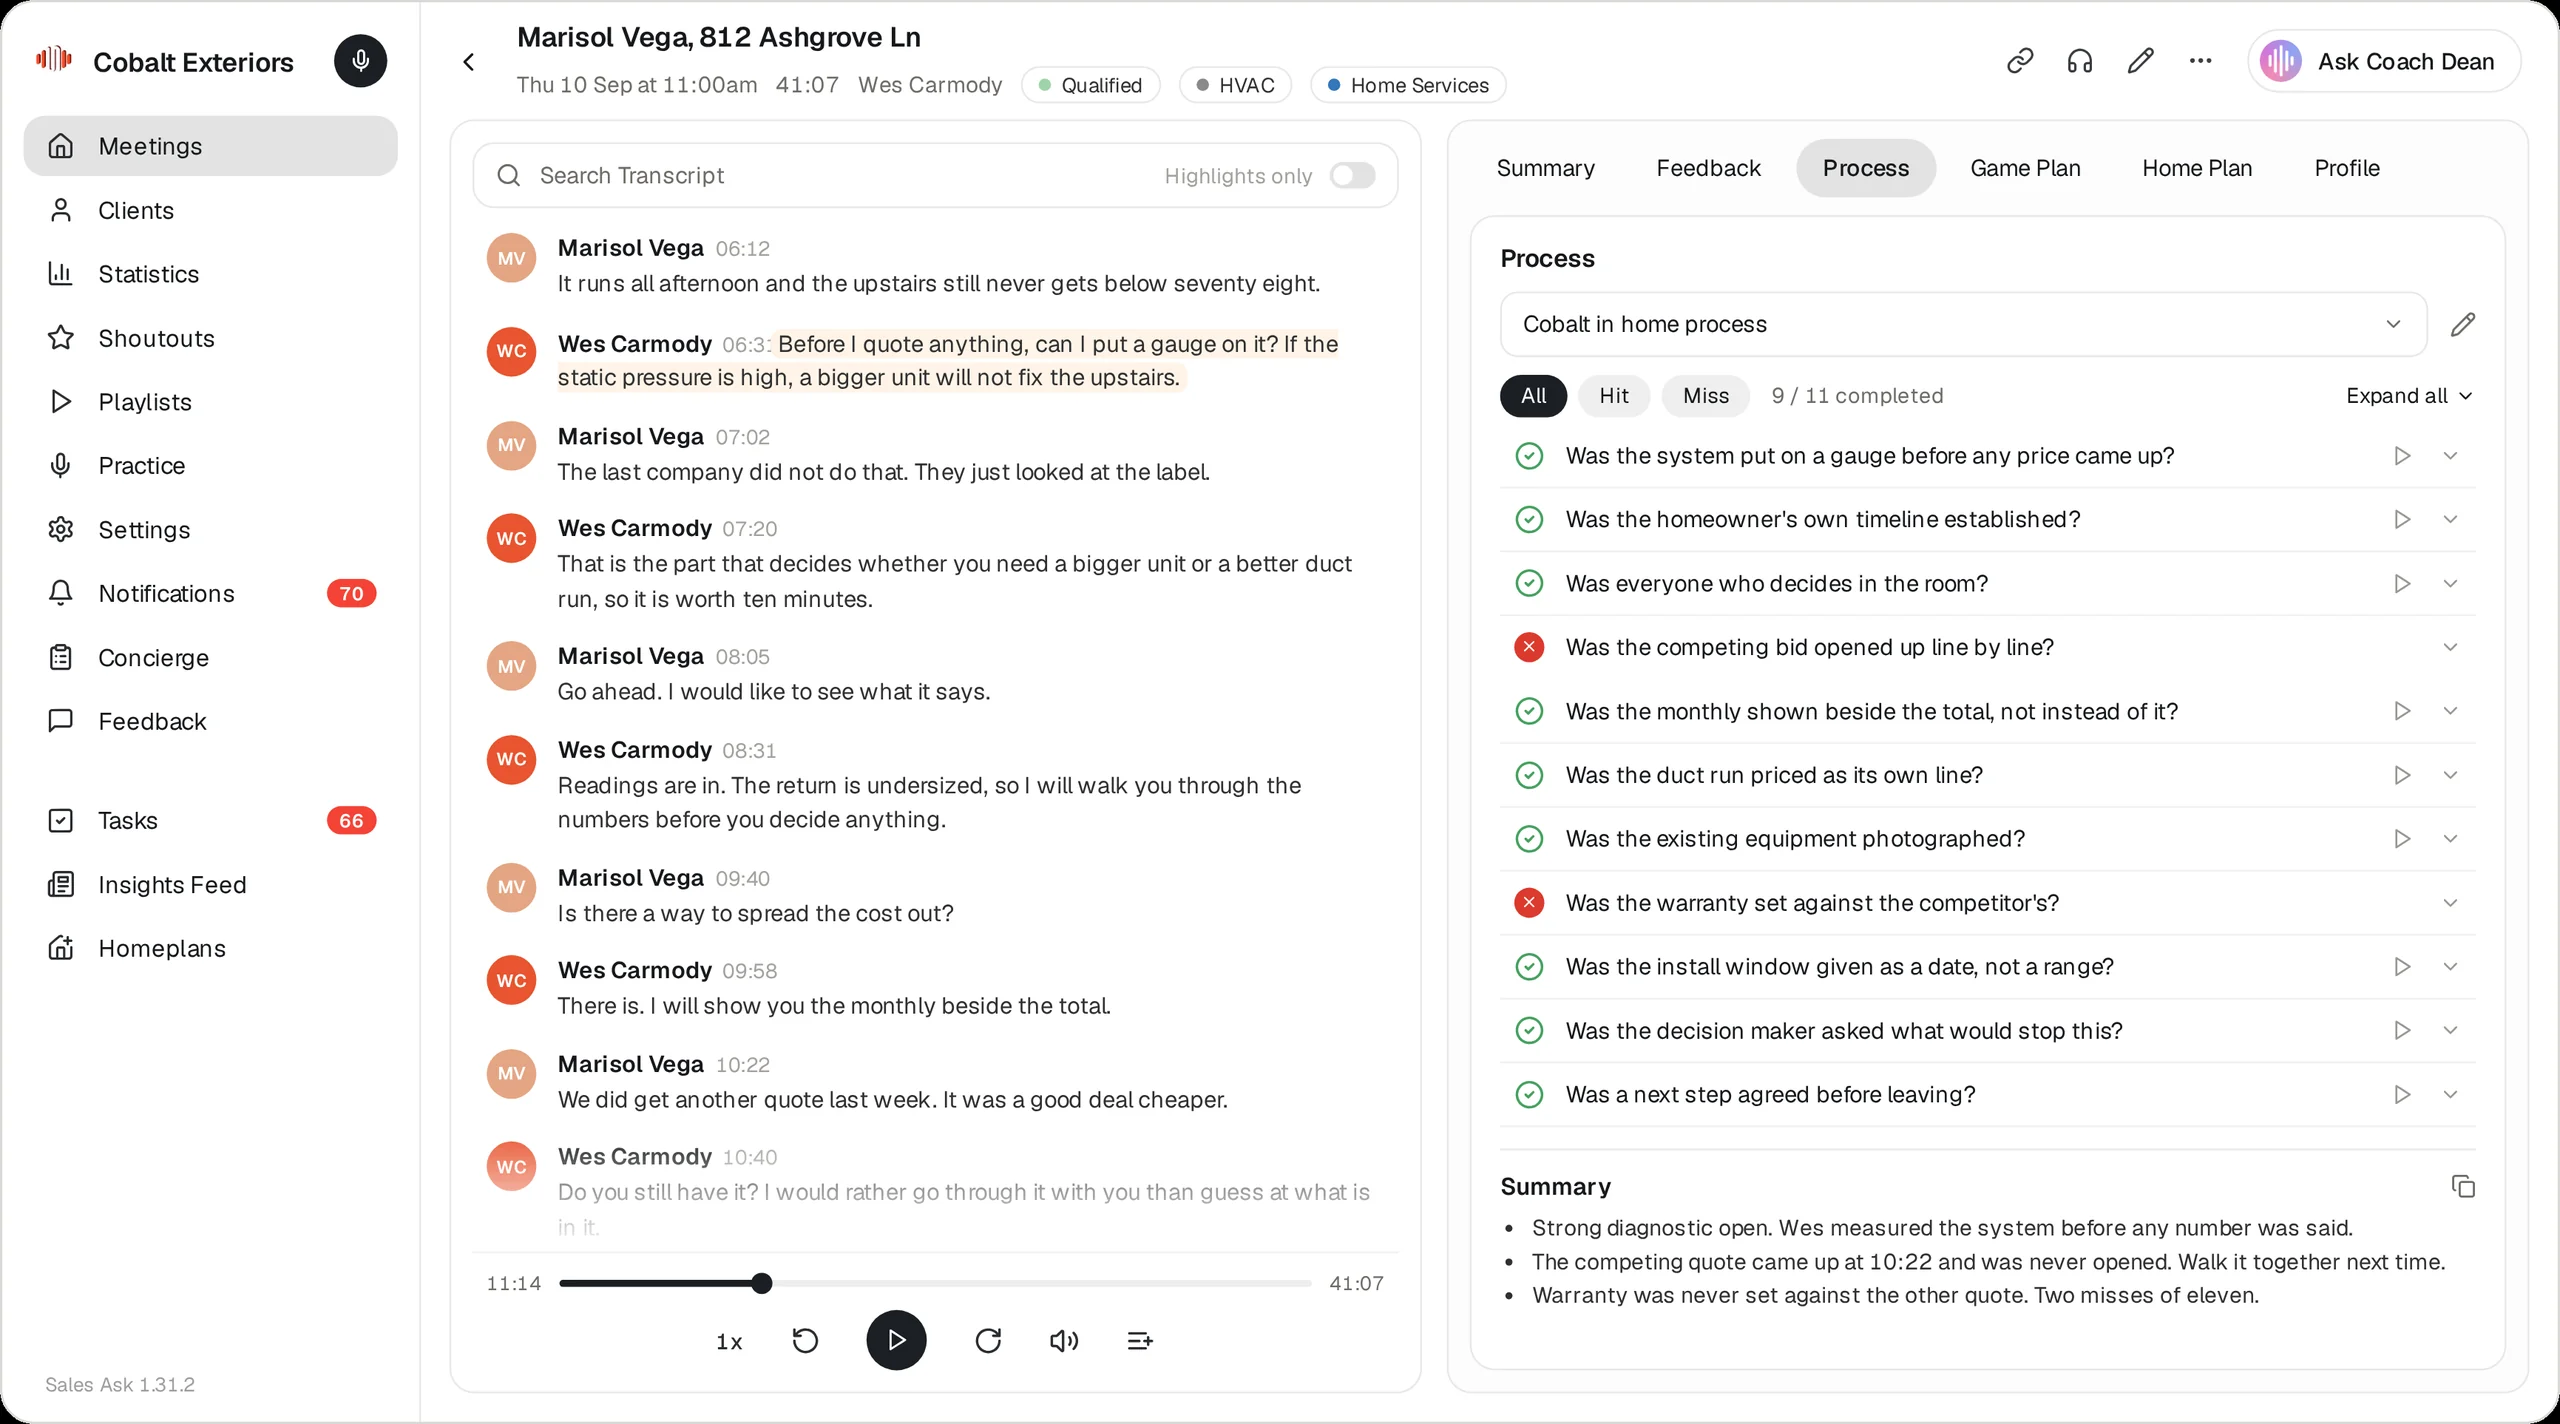The width and height of the screenshot is (2560, 1424).
Task: Open the Homeplans sidebar item
Action: pyautogui.click(x=210, y=948)
